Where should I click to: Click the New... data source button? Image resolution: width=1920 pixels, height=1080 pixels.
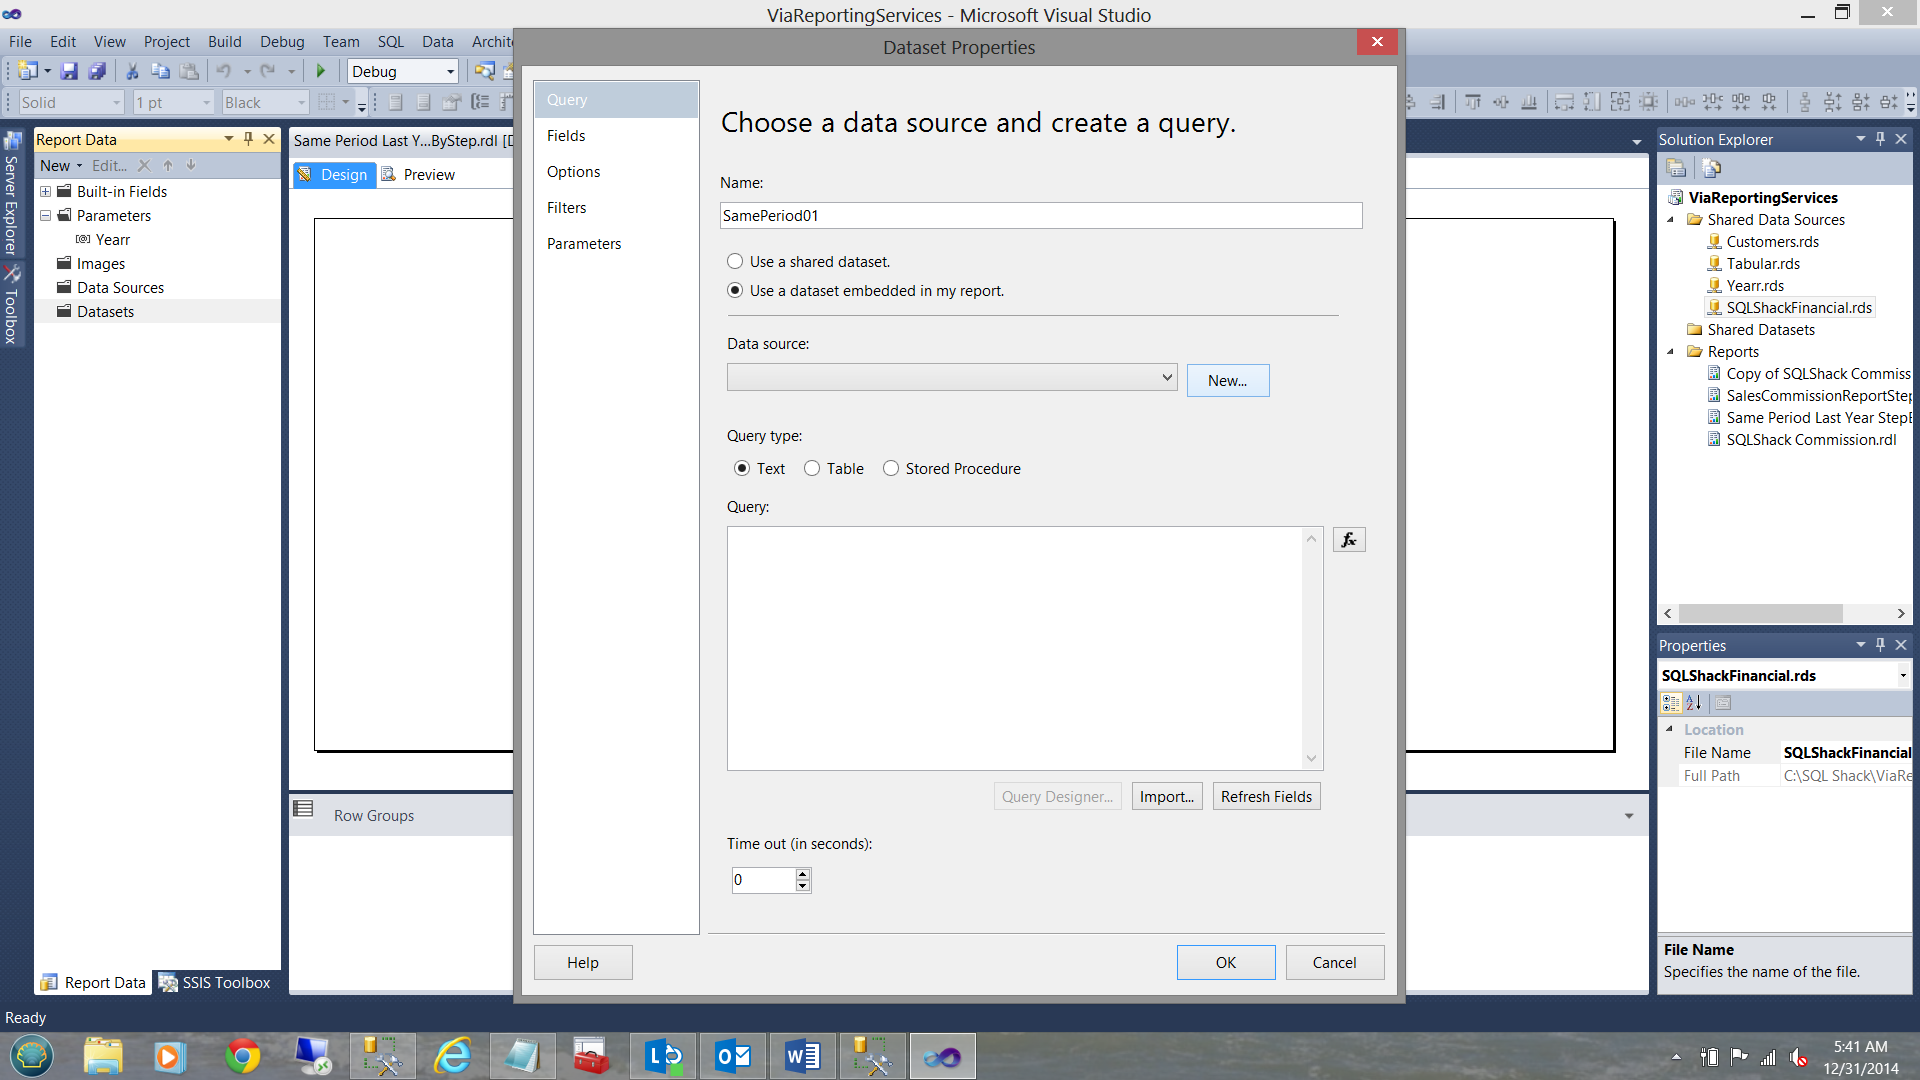(x=1227, y=380)
